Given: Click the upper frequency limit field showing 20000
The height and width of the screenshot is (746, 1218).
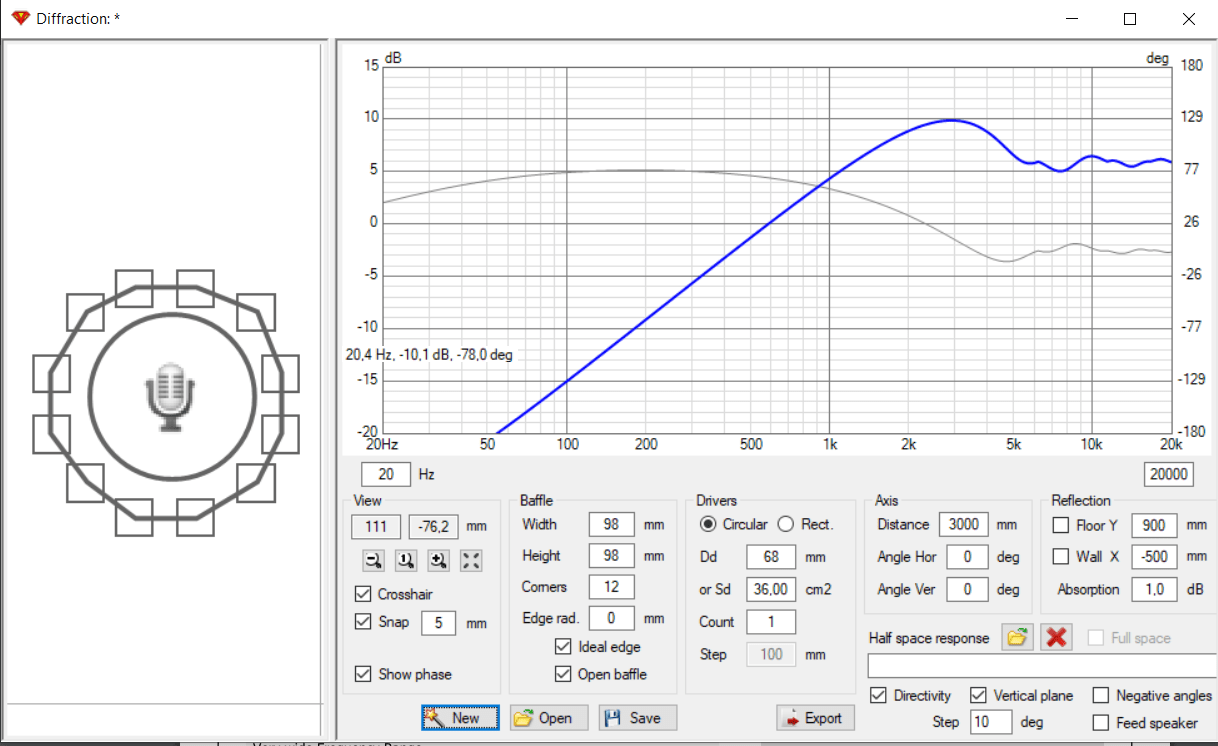Looking at the screenshot, I should pyautogui.click(x=1168, y=475).
